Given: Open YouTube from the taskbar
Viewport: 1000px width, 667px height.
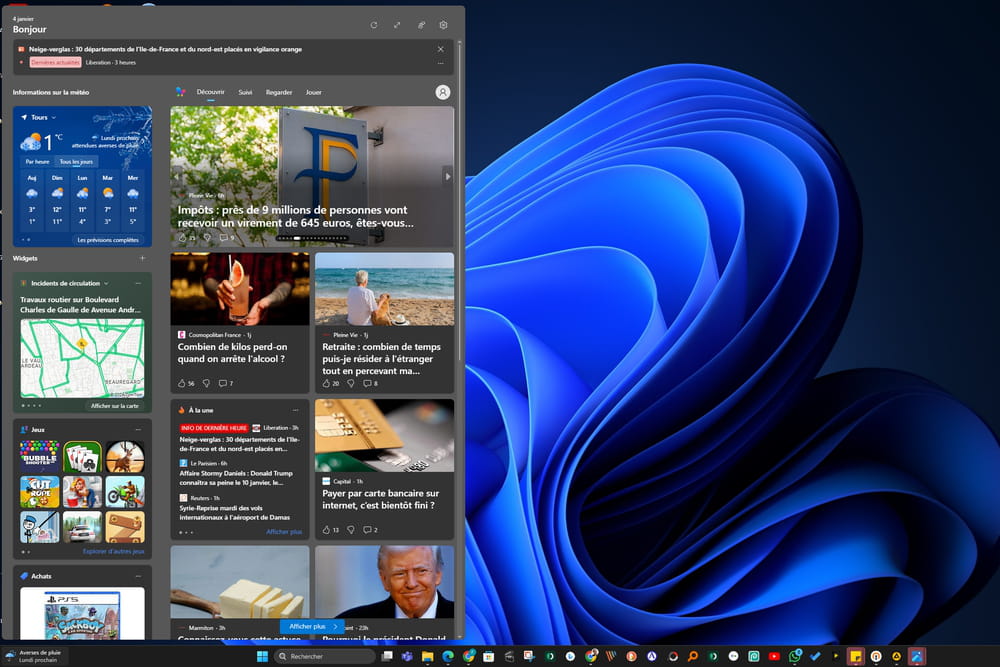Looking at the screenshot, I should (x=774, y=656).
